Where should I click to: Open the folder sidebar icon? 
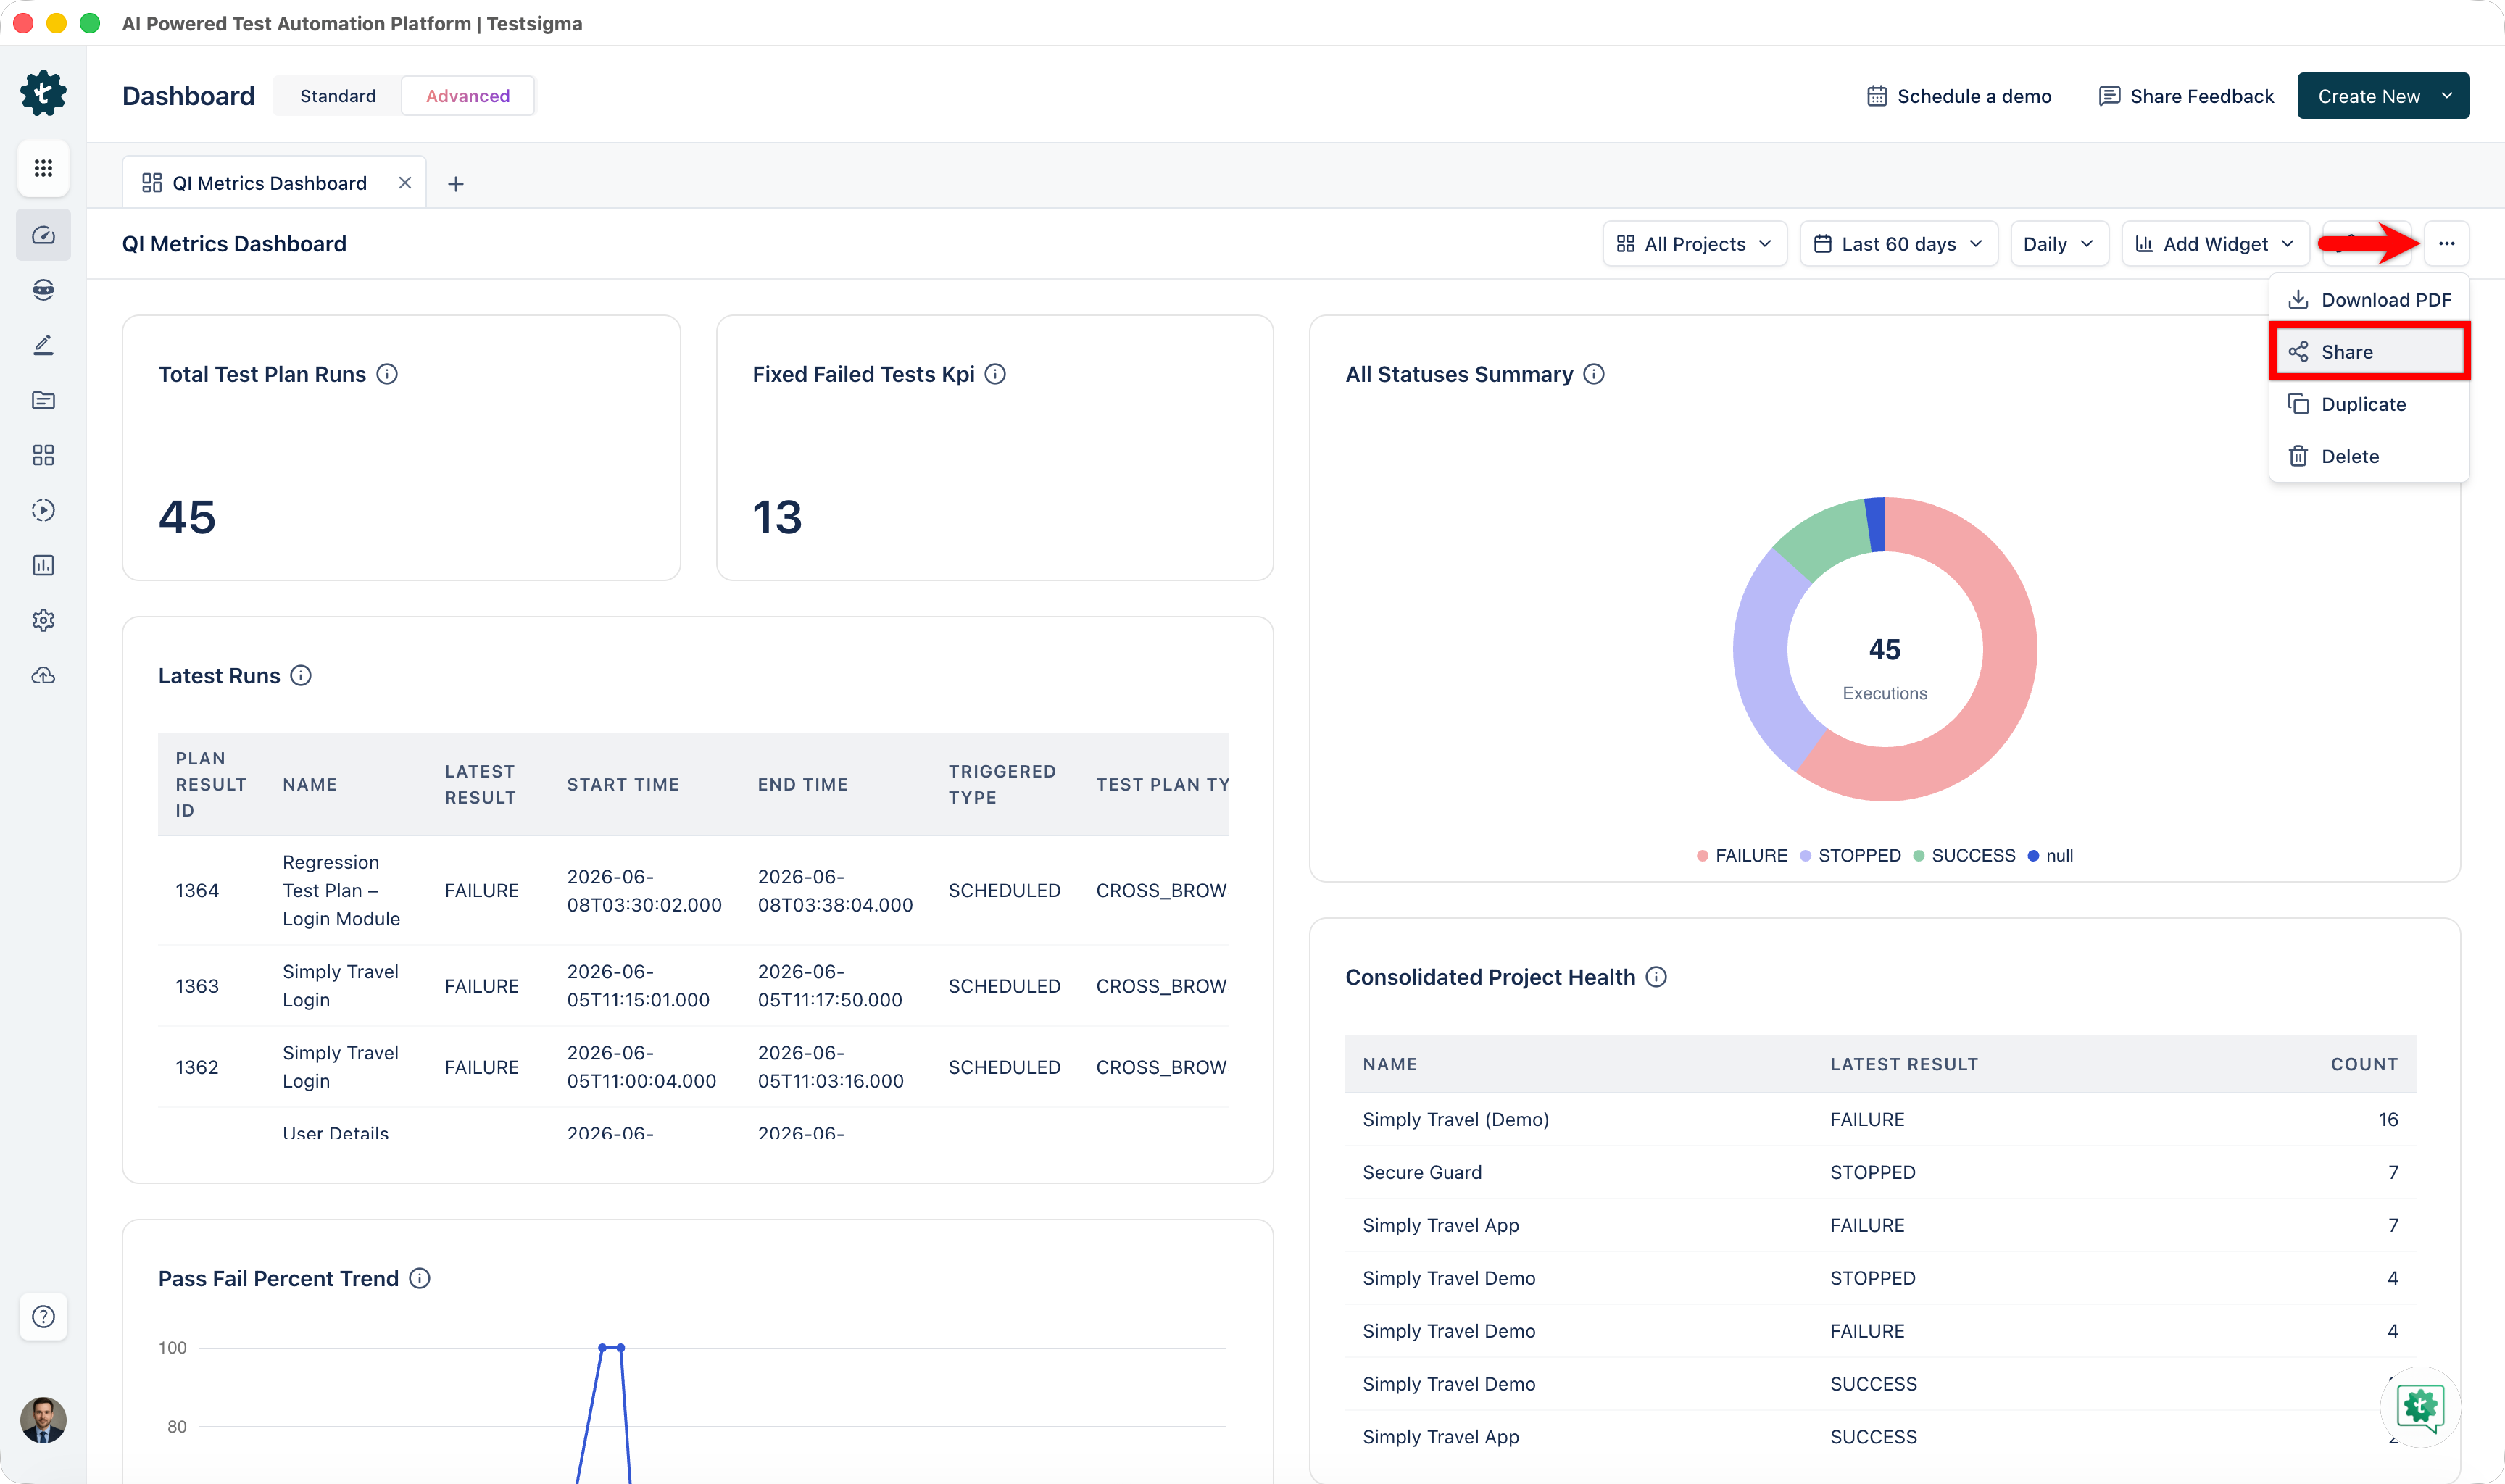43,400
